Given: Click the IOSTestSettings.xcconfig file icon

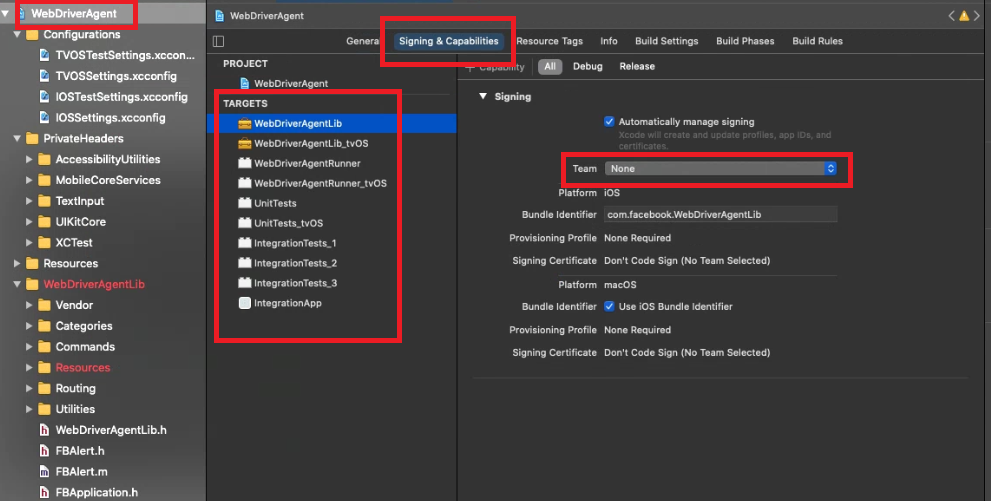Looking at the screenshot, I should click(x=44, y=97).
